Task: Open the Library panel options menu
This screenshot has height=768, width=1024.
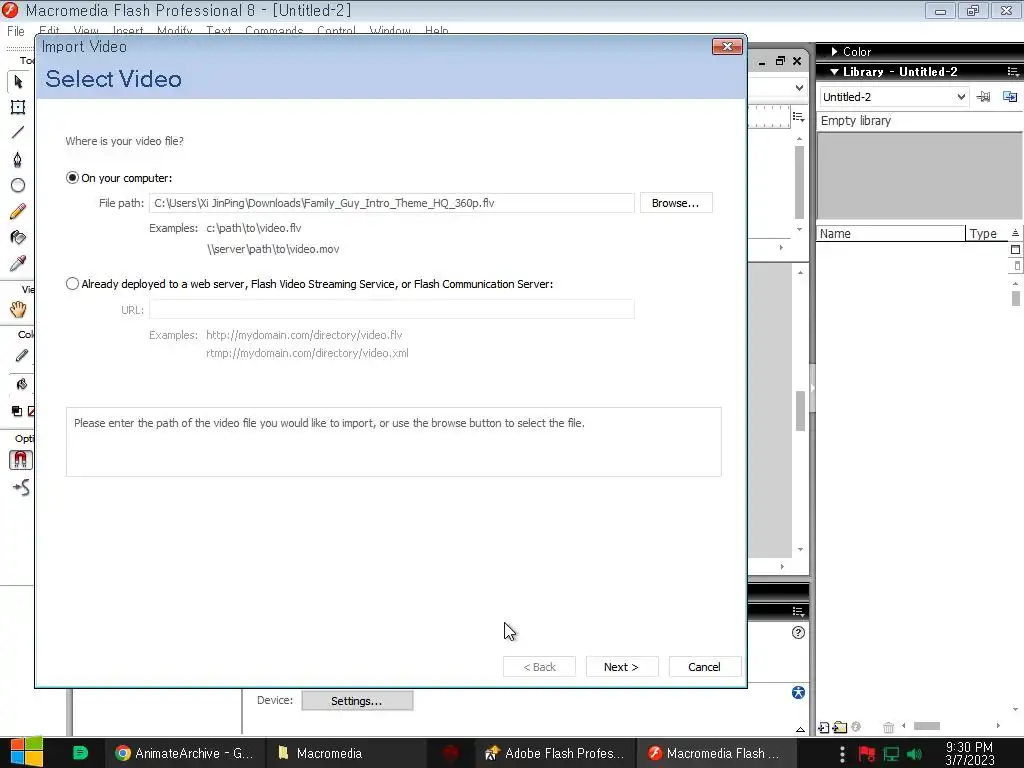Action: tap(1012, 72)
